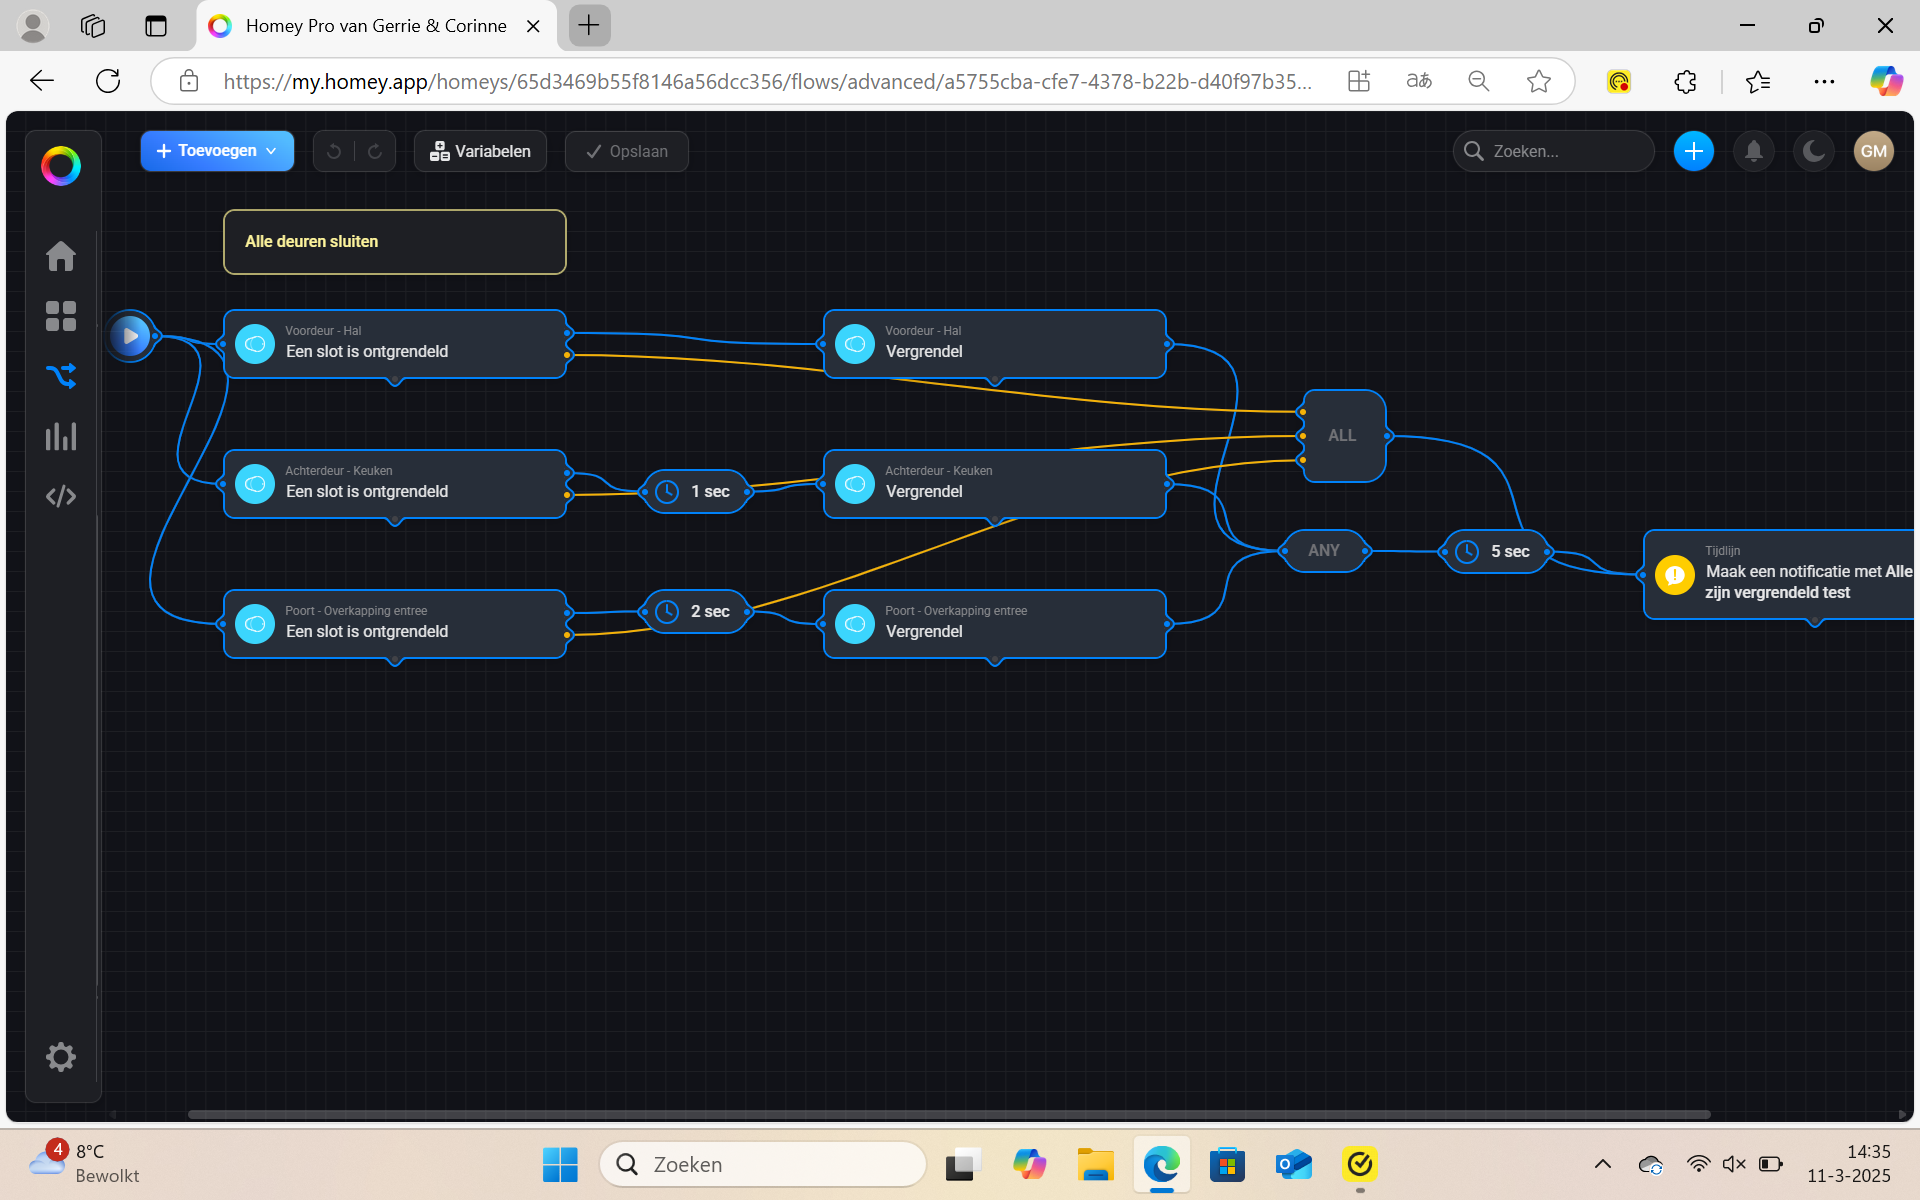The height and width of the screenshot is (1200, 1920).
Task: Select the 5 sec delay node
Action: tap(1496, 551)
